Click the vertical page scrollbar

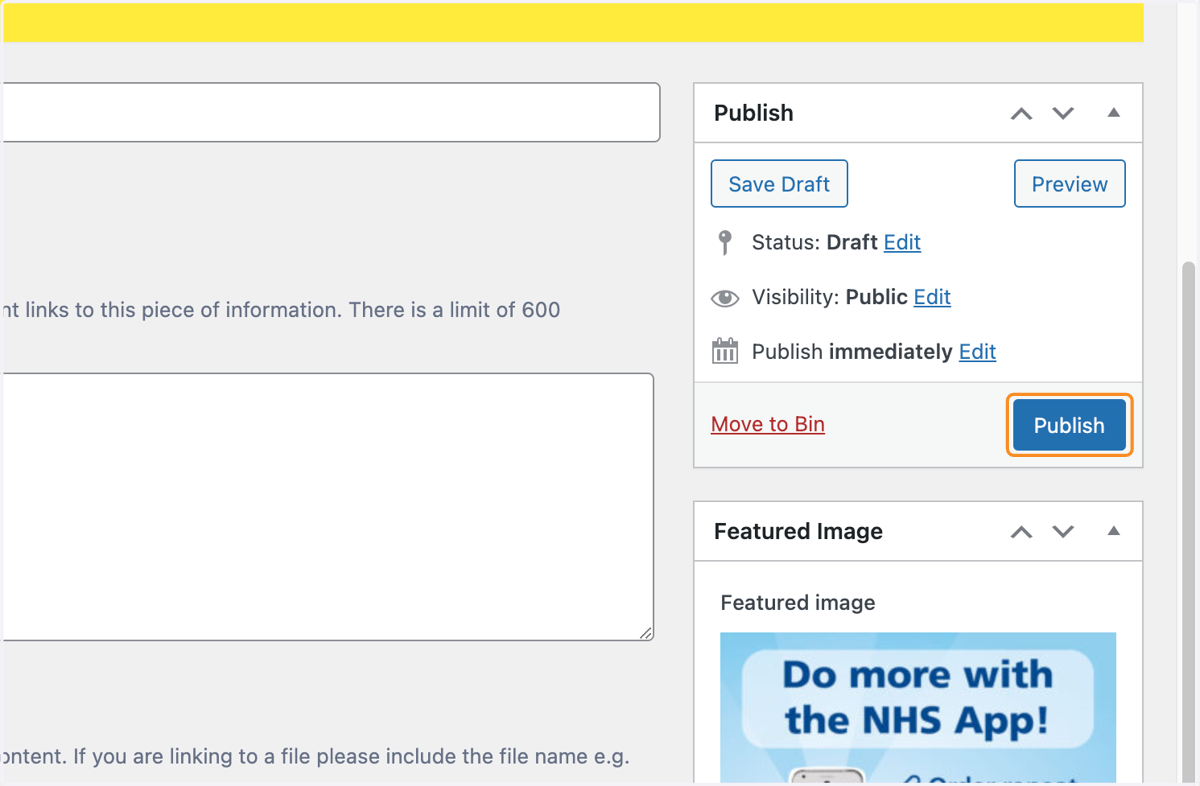point(1189,520)
